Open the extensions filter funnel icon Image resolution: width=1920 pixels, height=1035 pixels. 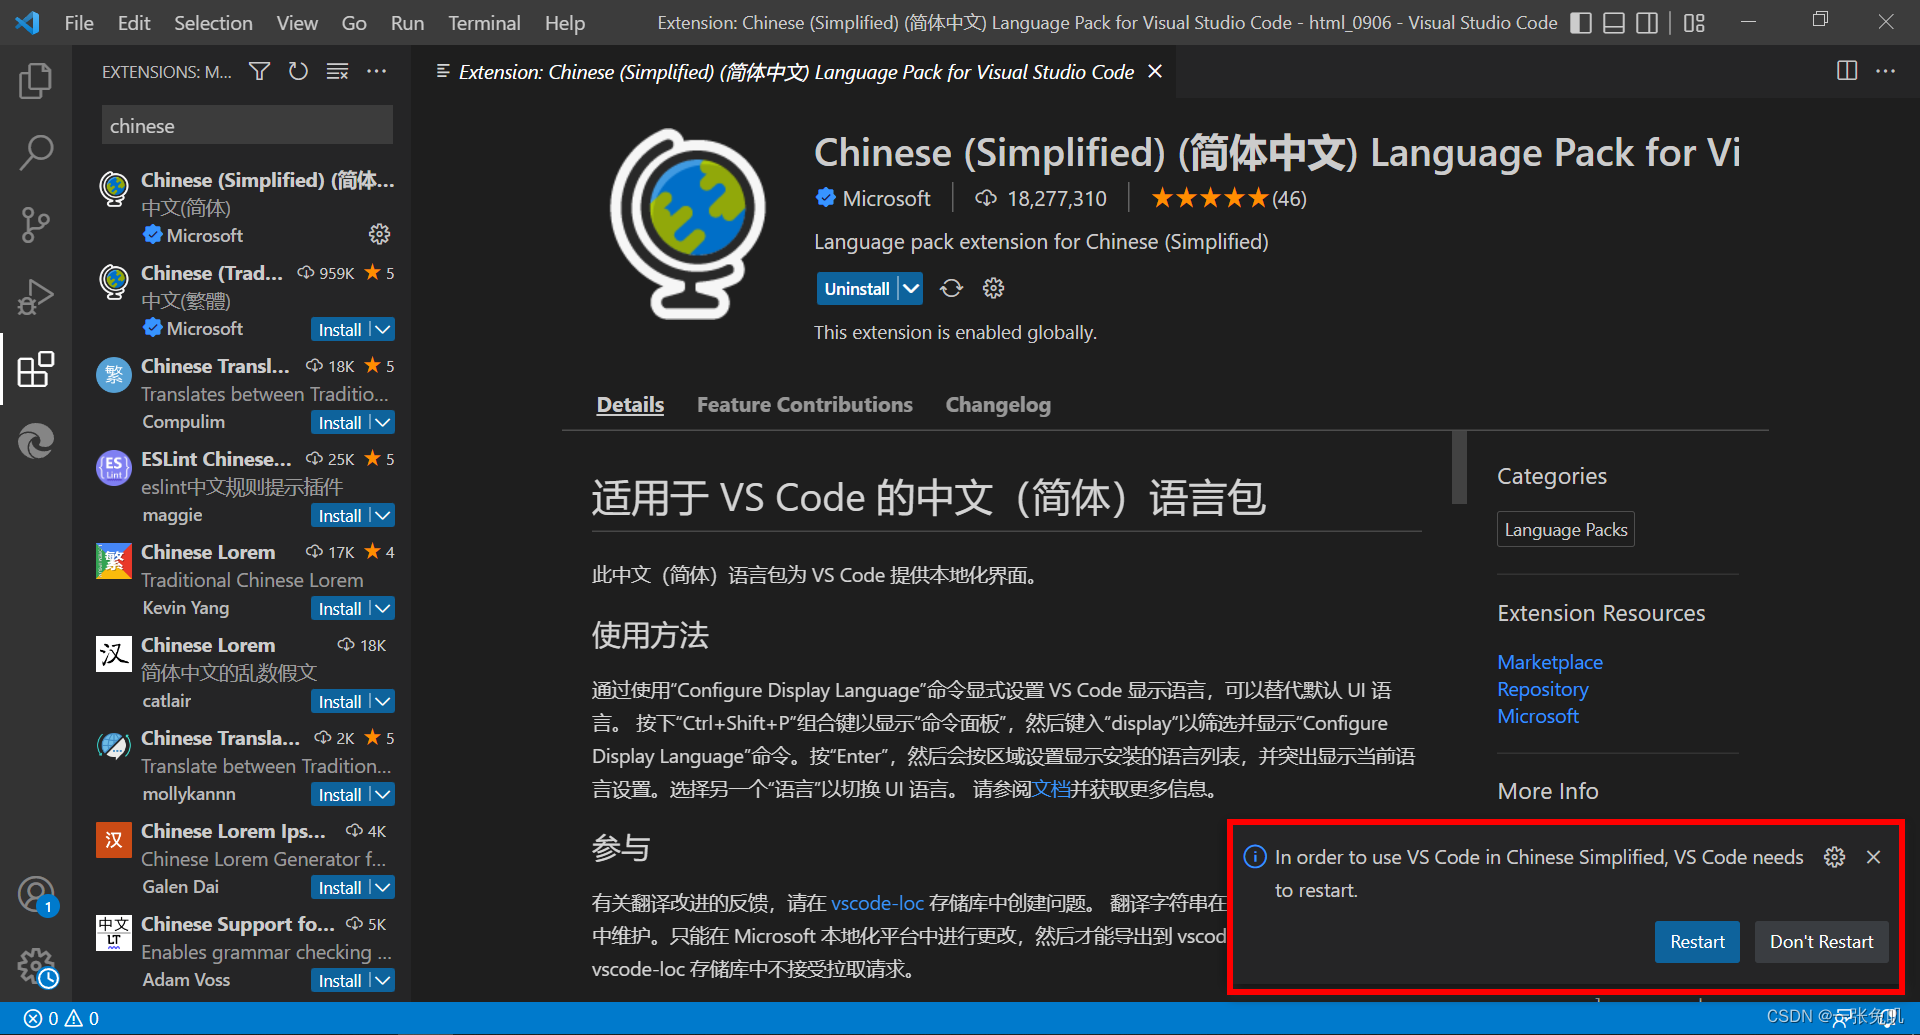pyautogui.click(x=259, y=71)
